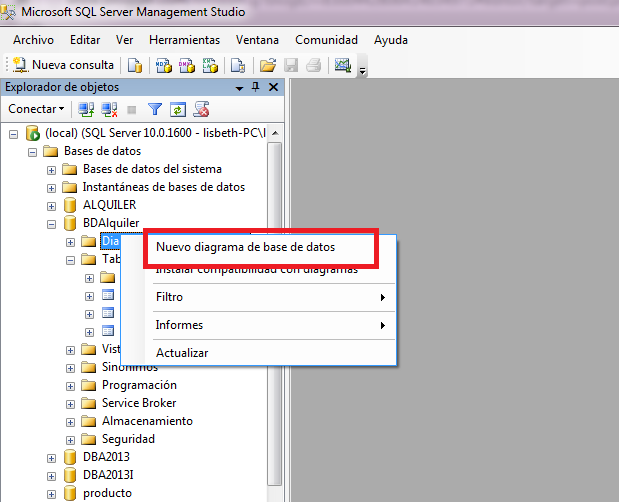Toggle auto-hide pin of Explorador de objetos
Viewport: 619px width, 502px height.
pyautogui.click(x=255, y=88)
